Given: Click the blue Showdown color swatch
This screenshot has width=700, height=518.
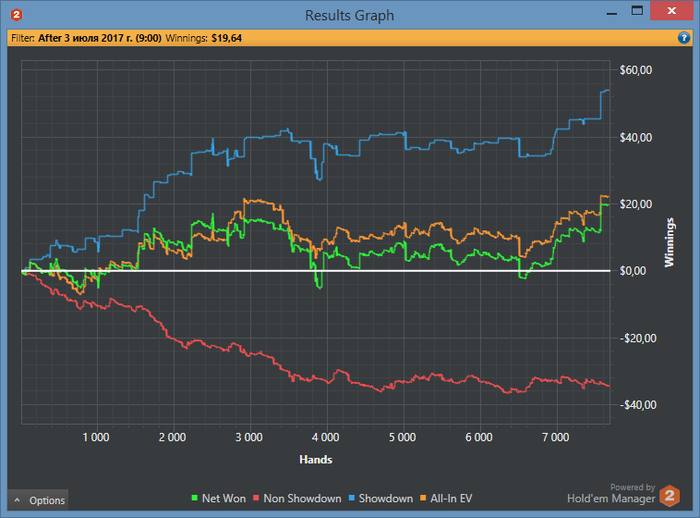Looking at the screenshot, I should click(352, 498).
